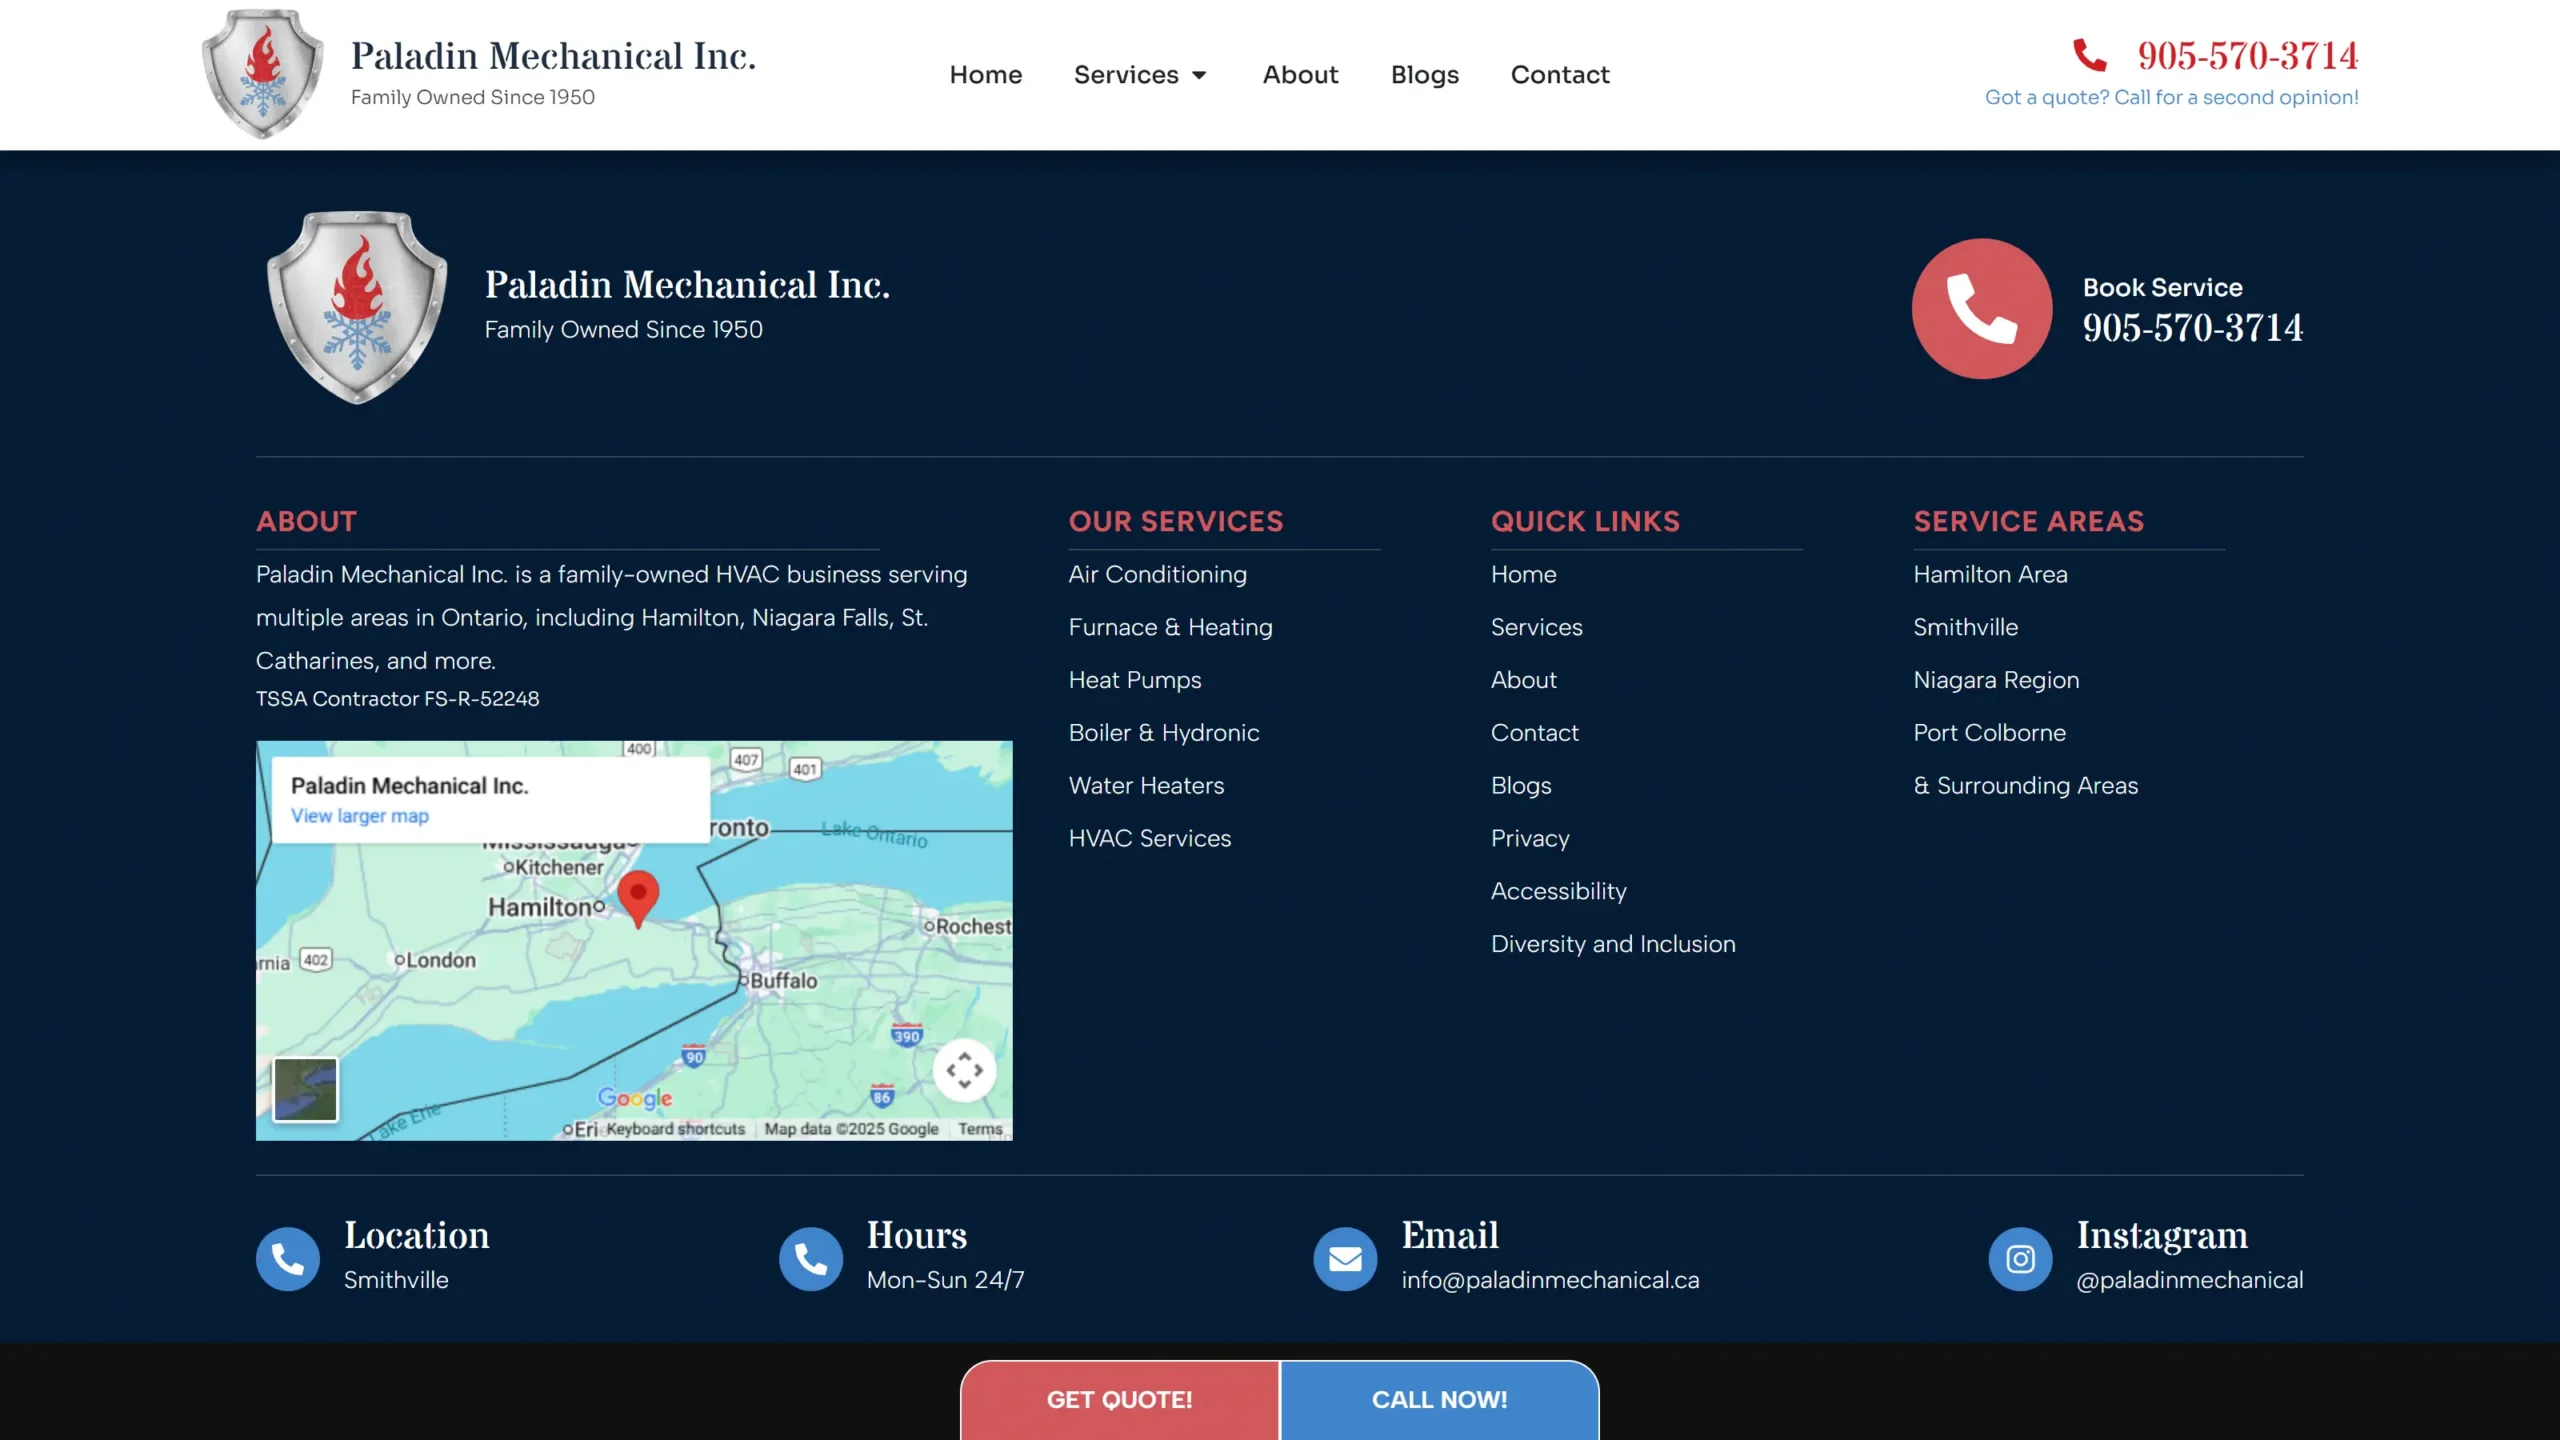Image resolution: width=2560 pixels, height=1440 pixels.
Task: Click View larger map link
Action: [359, 816]
